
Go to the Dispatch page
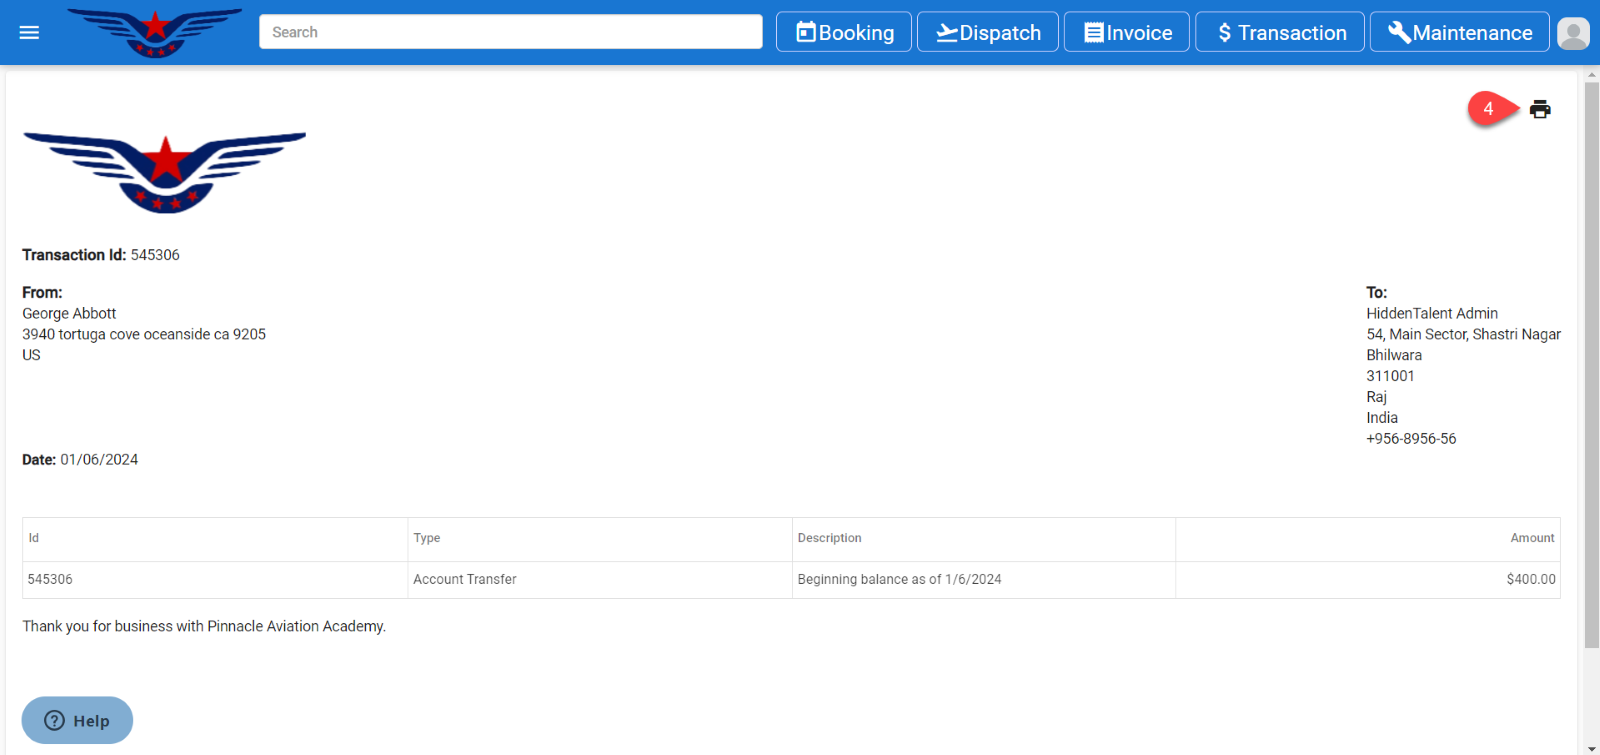click(x=988, y=32)
